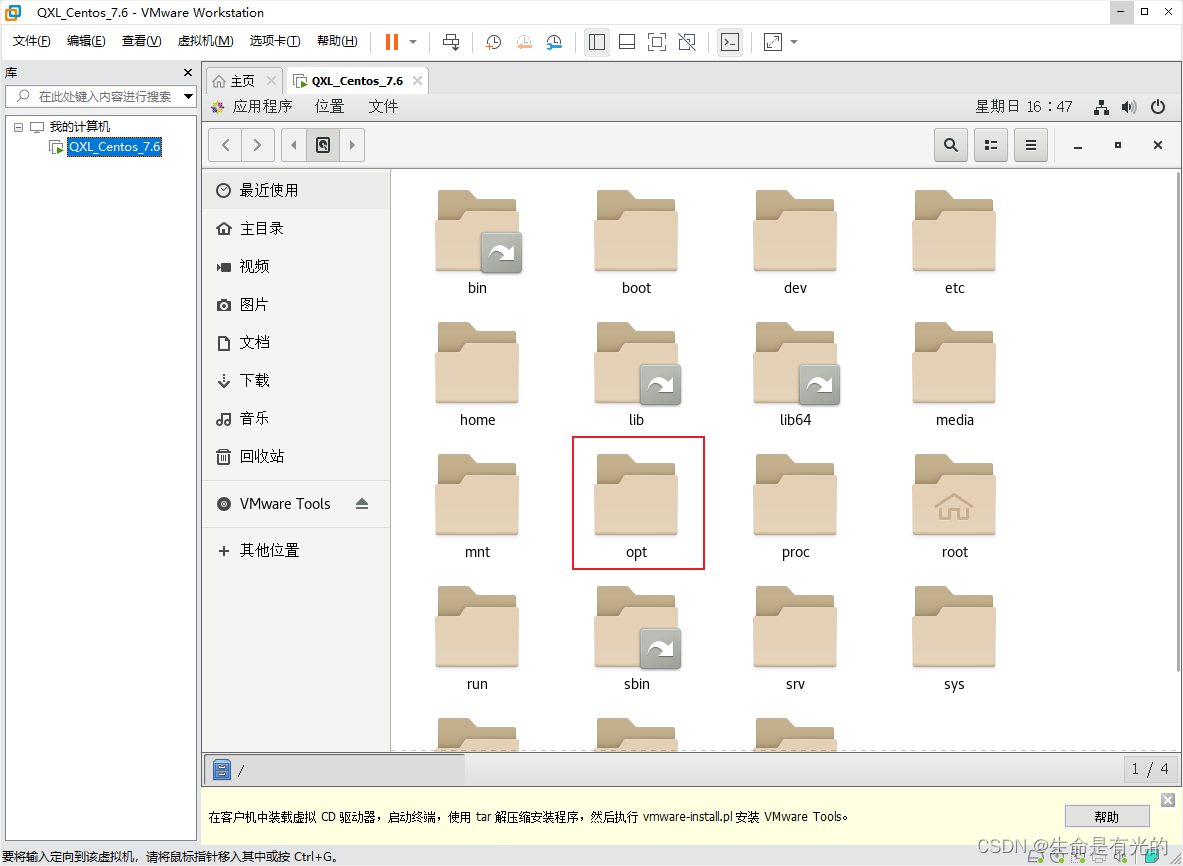Toggle full screen mode
Screen dimensions: 1183x866
pyautogui.click(x=657, y=42)
